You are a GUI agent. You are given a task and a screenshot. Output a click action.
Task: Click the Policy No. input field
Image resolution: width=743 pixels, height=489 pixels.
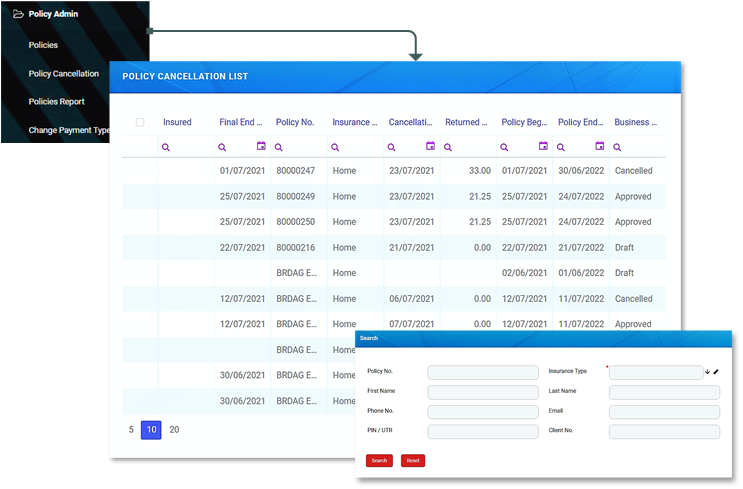click(x=482, y=372)
